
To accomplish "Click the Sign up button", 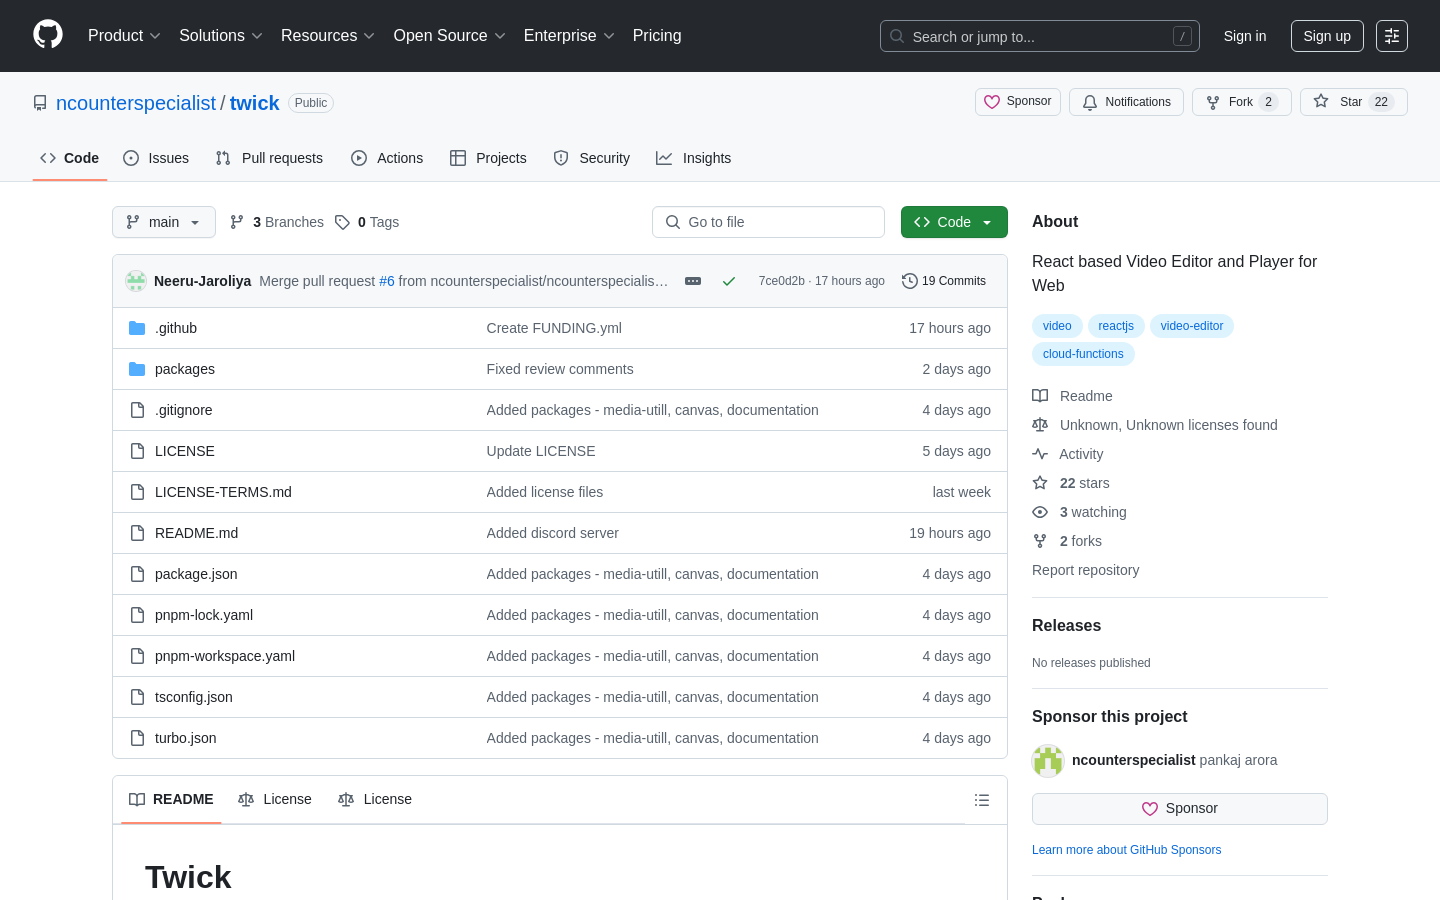I will pyautogui.click(x=1327, y=36).
